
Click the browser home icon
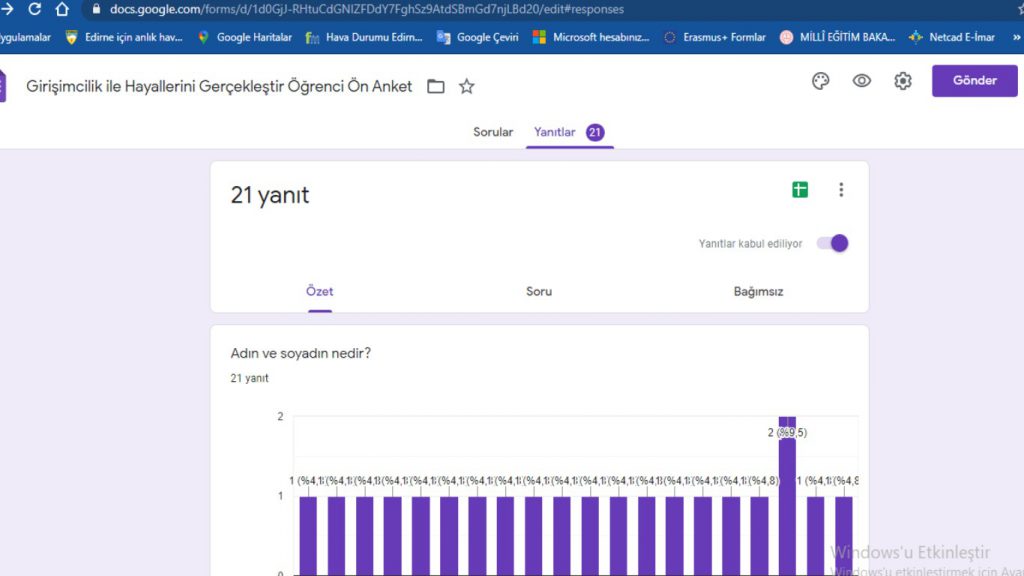coord(62,9)
